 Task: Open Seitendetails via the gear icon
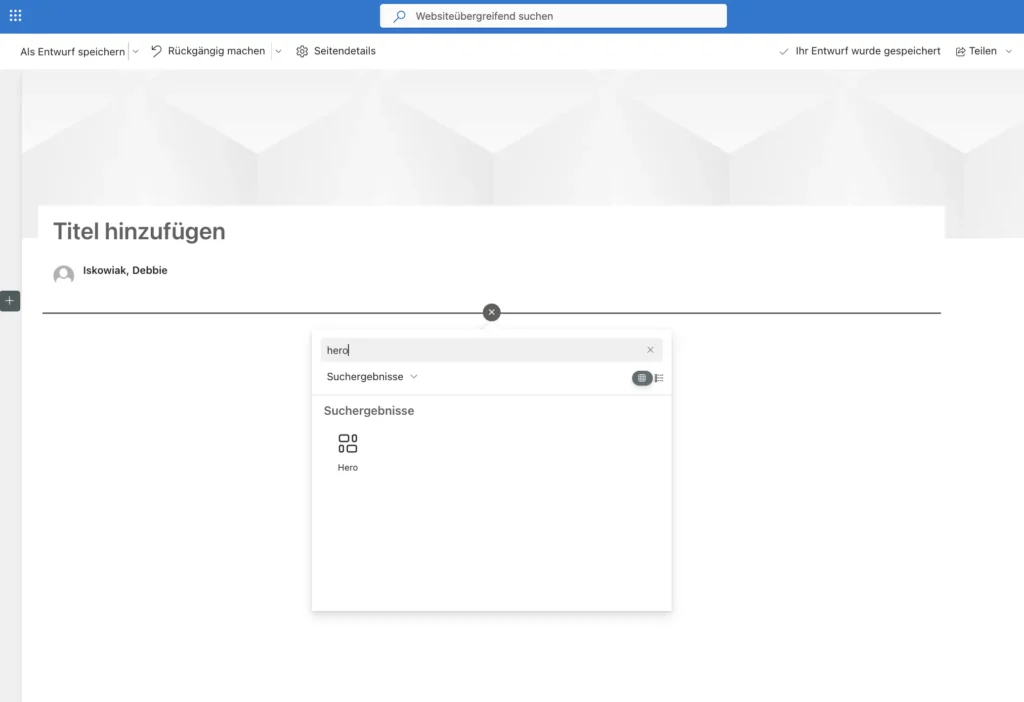[302, 51]
